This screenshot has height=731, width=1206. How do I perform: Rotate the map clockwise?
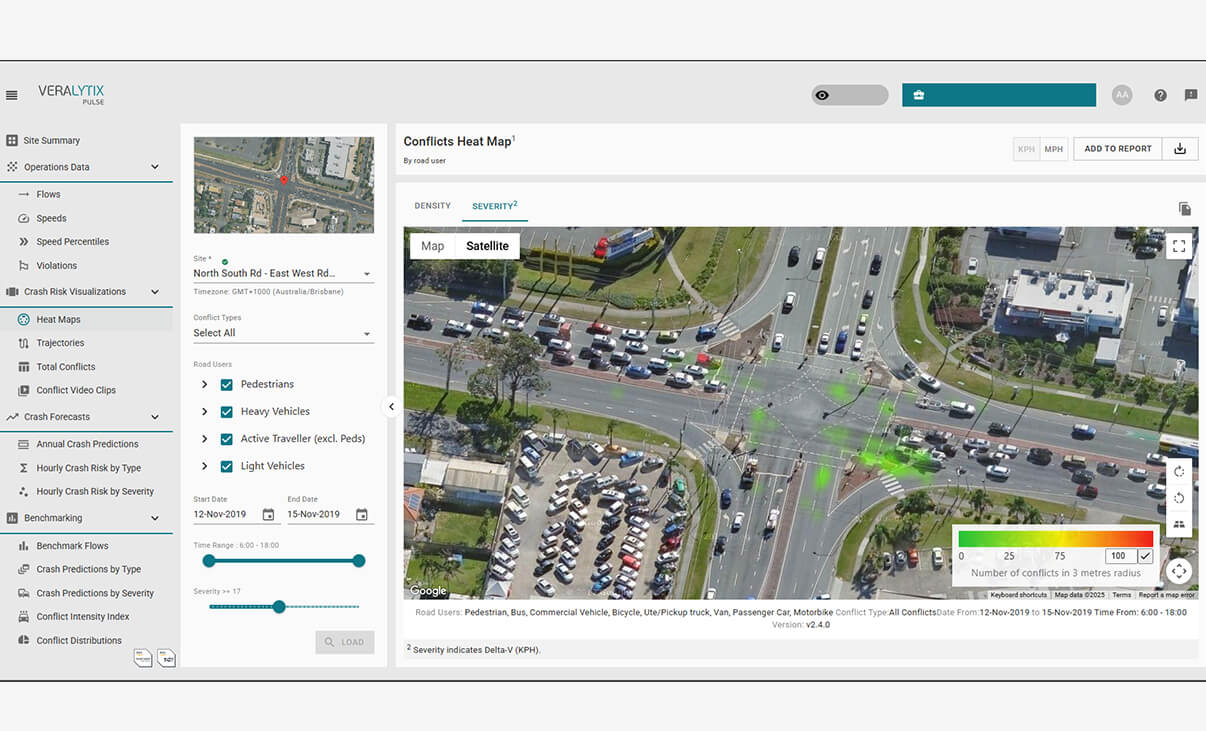click(1179, 472)
